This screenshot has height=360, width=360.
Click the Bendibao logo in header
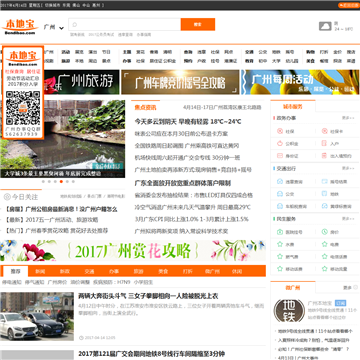tap(20, 27)
